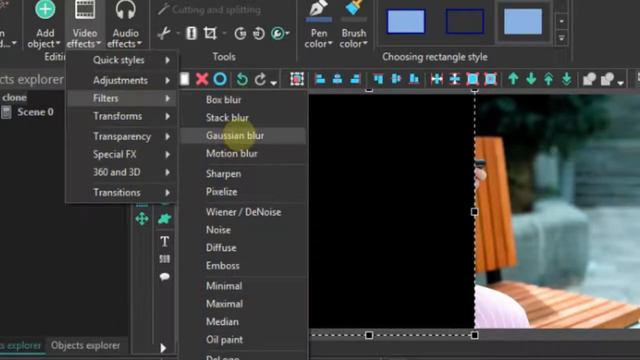
Task: Rotate 90 degrees clockwise icon
Action: point(240,33)
